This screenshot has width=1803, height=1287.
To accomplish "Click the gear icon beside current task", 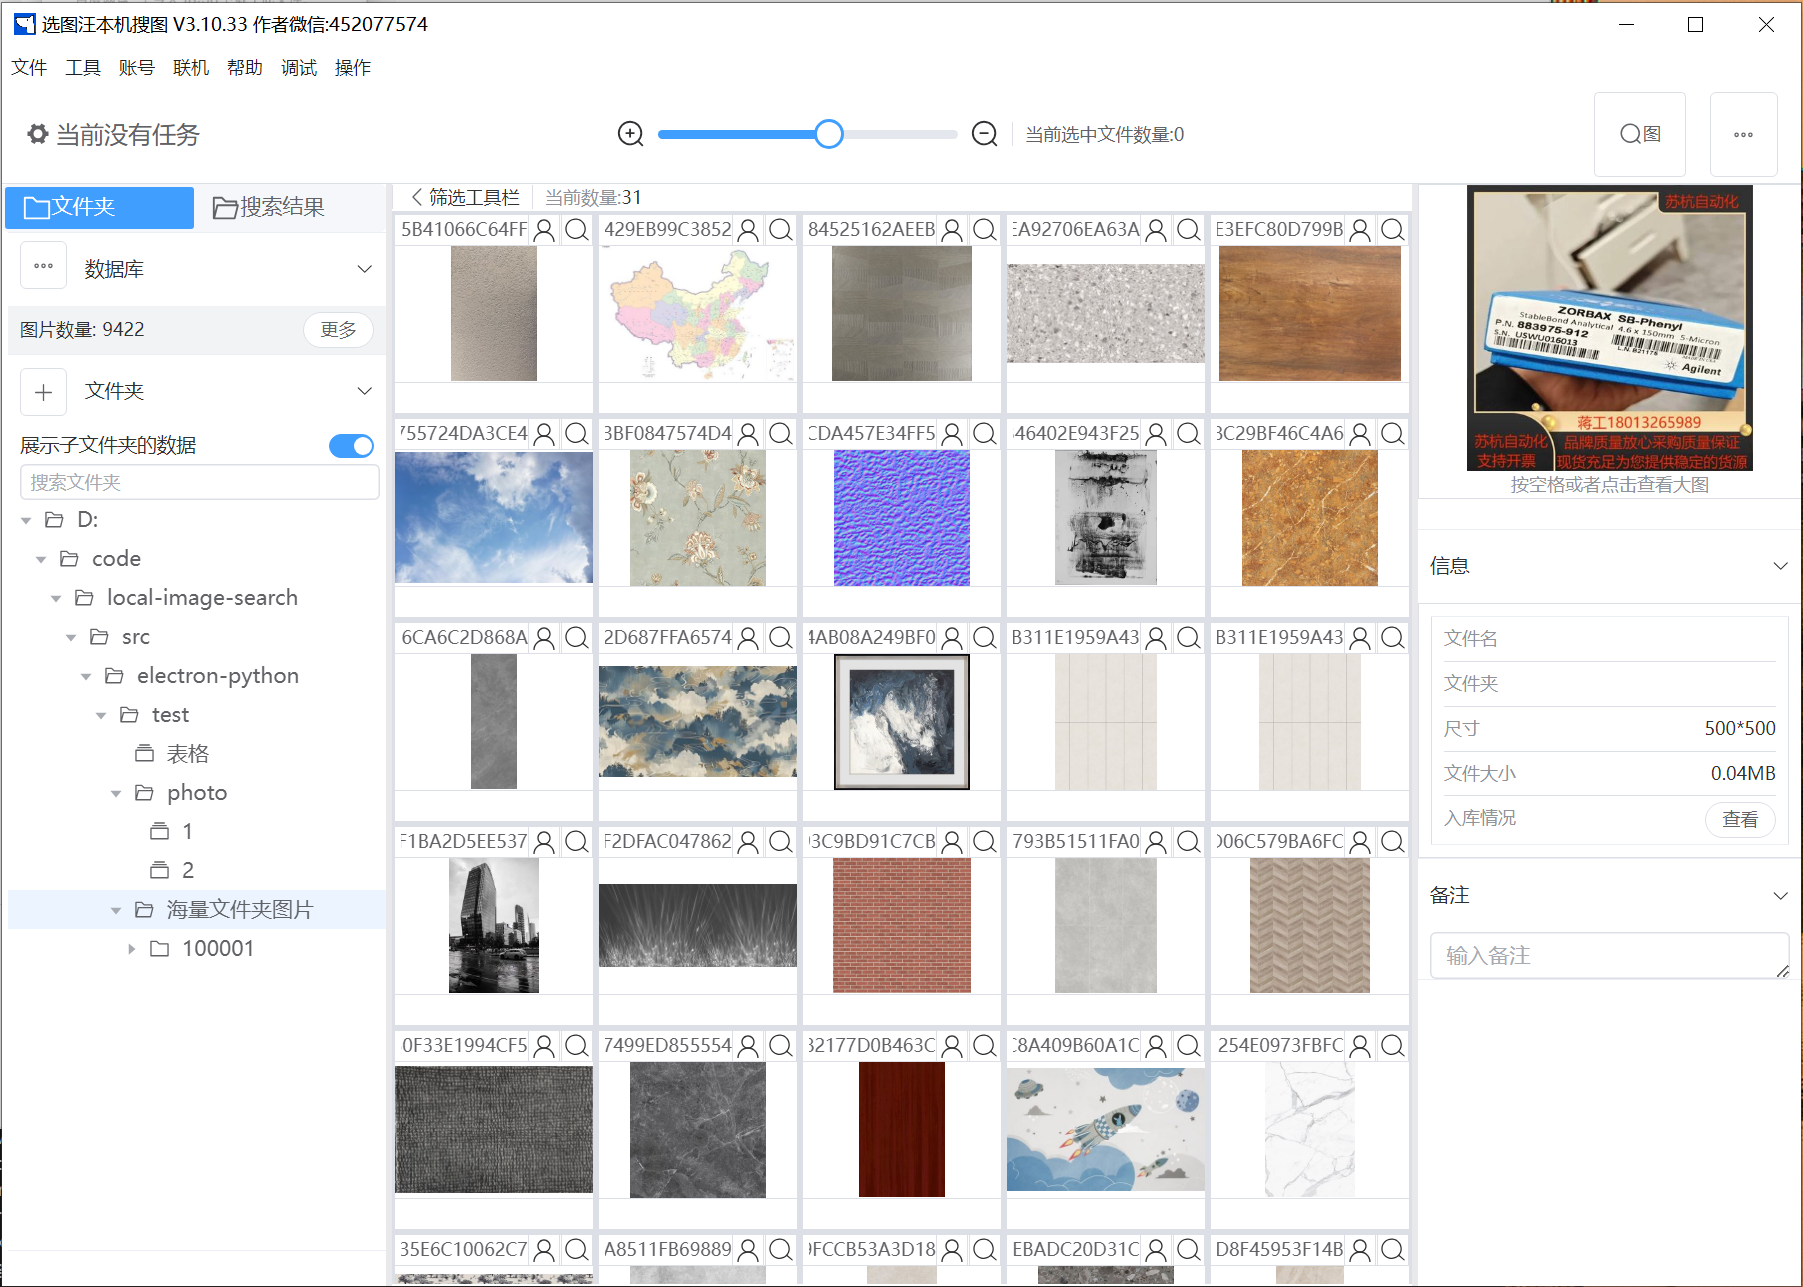I will click(37, 134).
